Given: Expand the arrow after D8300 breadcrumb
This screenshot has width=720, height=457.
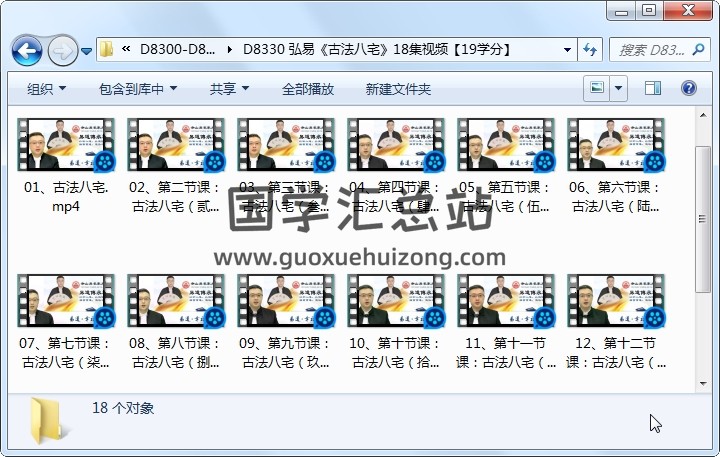Looking at the screenshot, I should pyautogui.click(x=232, y=49).
